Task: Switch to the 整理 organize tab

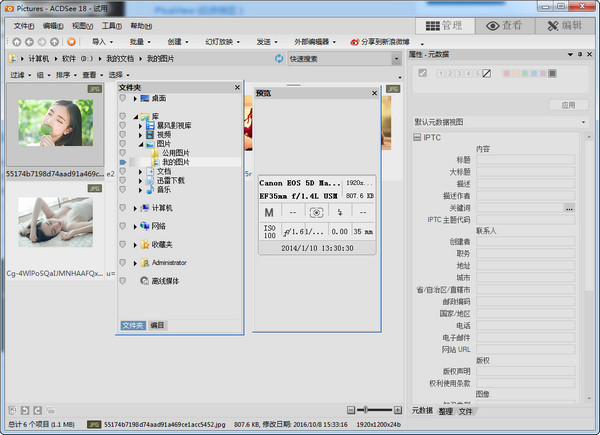Action: click(445, 411)
